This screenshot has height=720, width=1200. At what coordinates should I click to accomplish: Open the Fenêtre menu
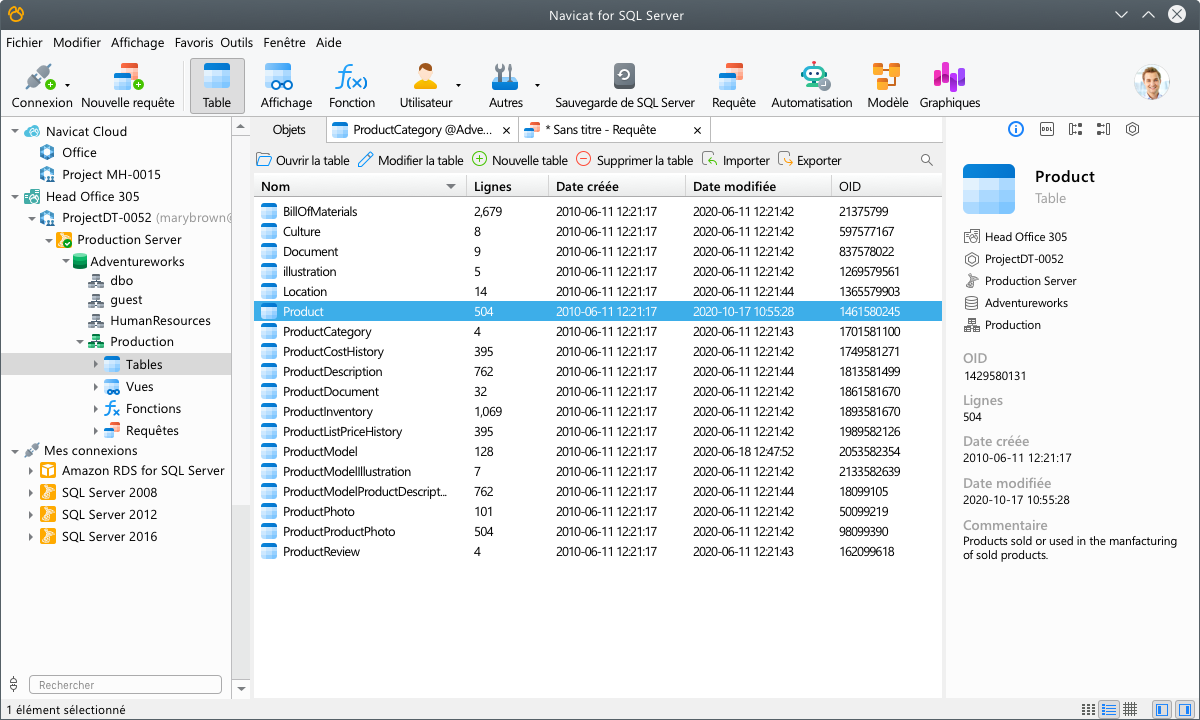tap(285, 43)
